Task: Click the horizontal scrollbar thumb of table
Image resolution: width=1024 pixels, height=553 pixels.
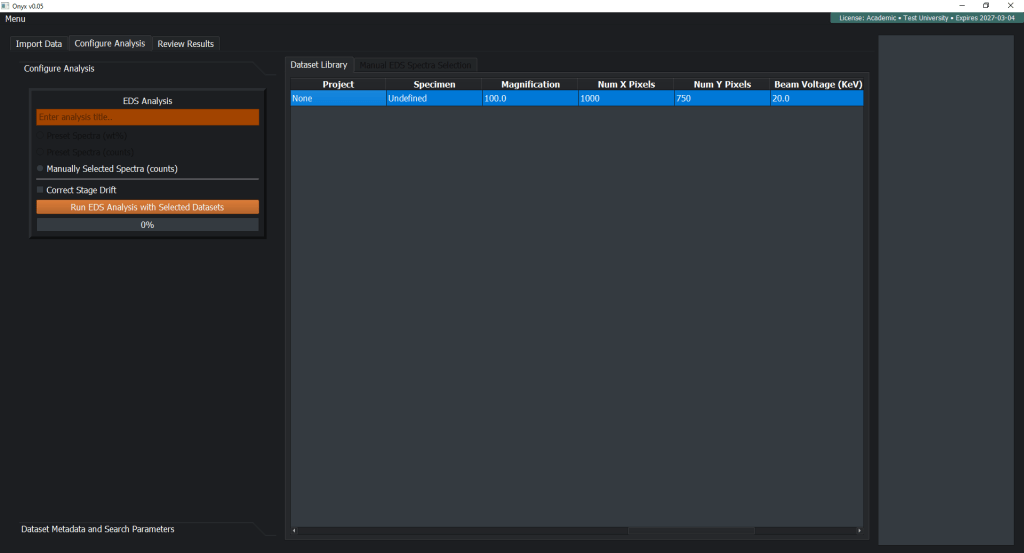Action: click(691, 531)
